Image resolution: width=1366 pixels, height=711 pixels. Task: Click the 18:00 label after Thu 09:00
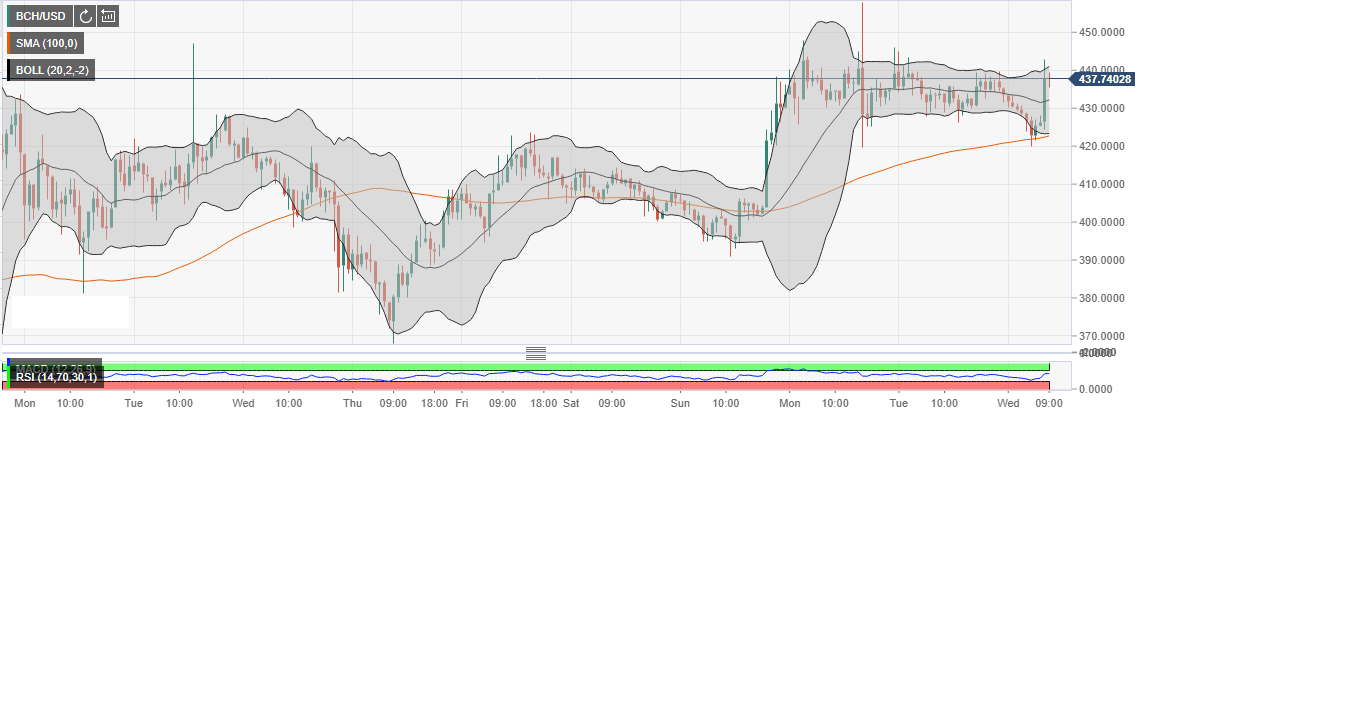tap(434, 403)
